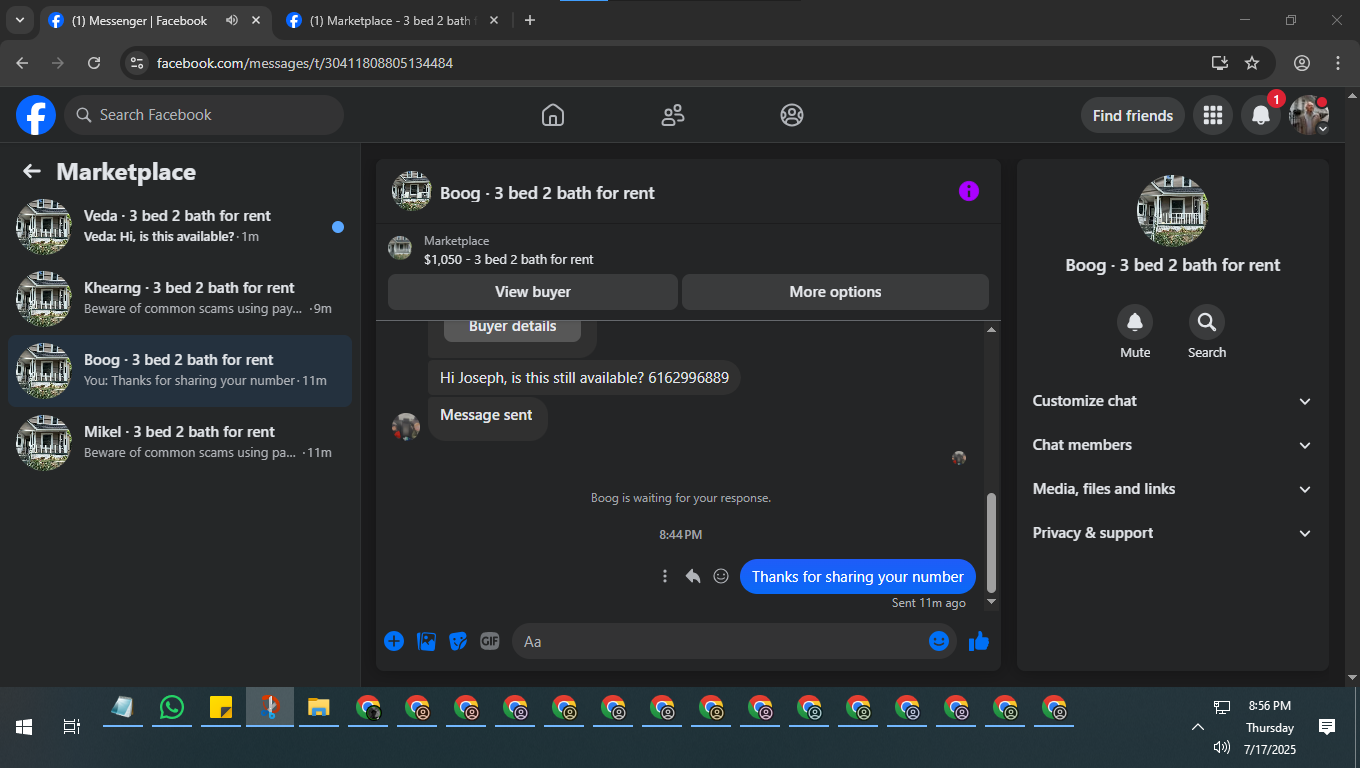Open Task View on the taskbar
This screenshot has width=1360, height=768.
[72, 727]
